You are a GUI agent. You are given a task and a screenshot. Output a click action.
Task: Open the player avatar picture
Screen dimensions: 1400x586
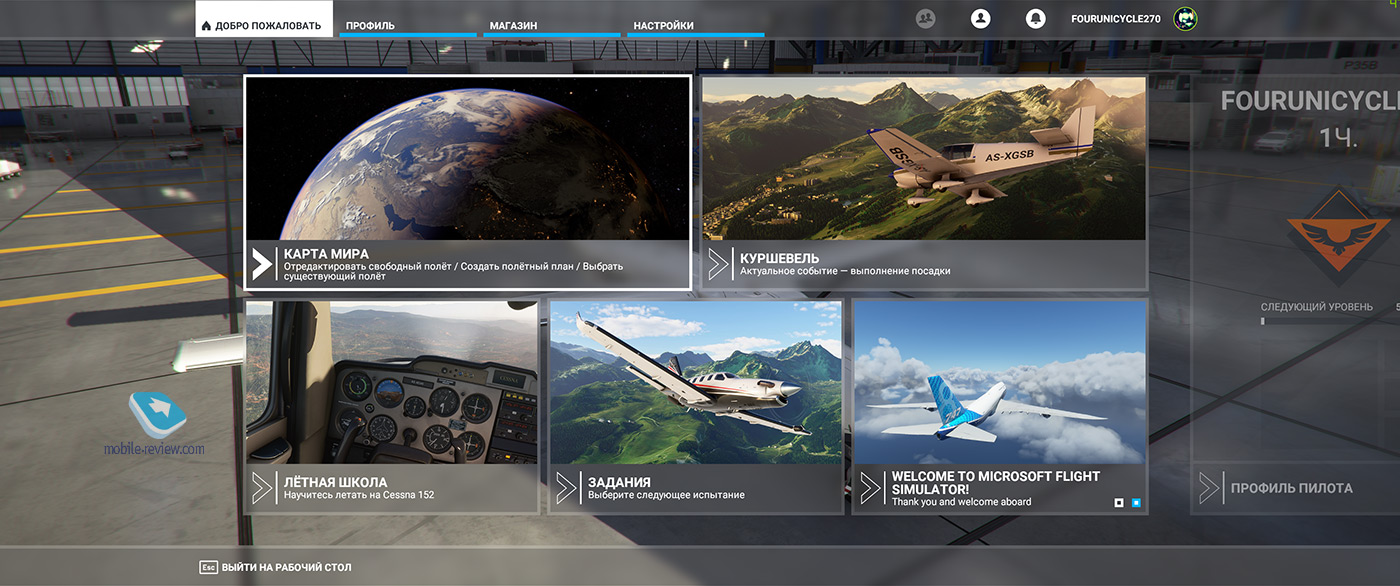coord(1185,18)
